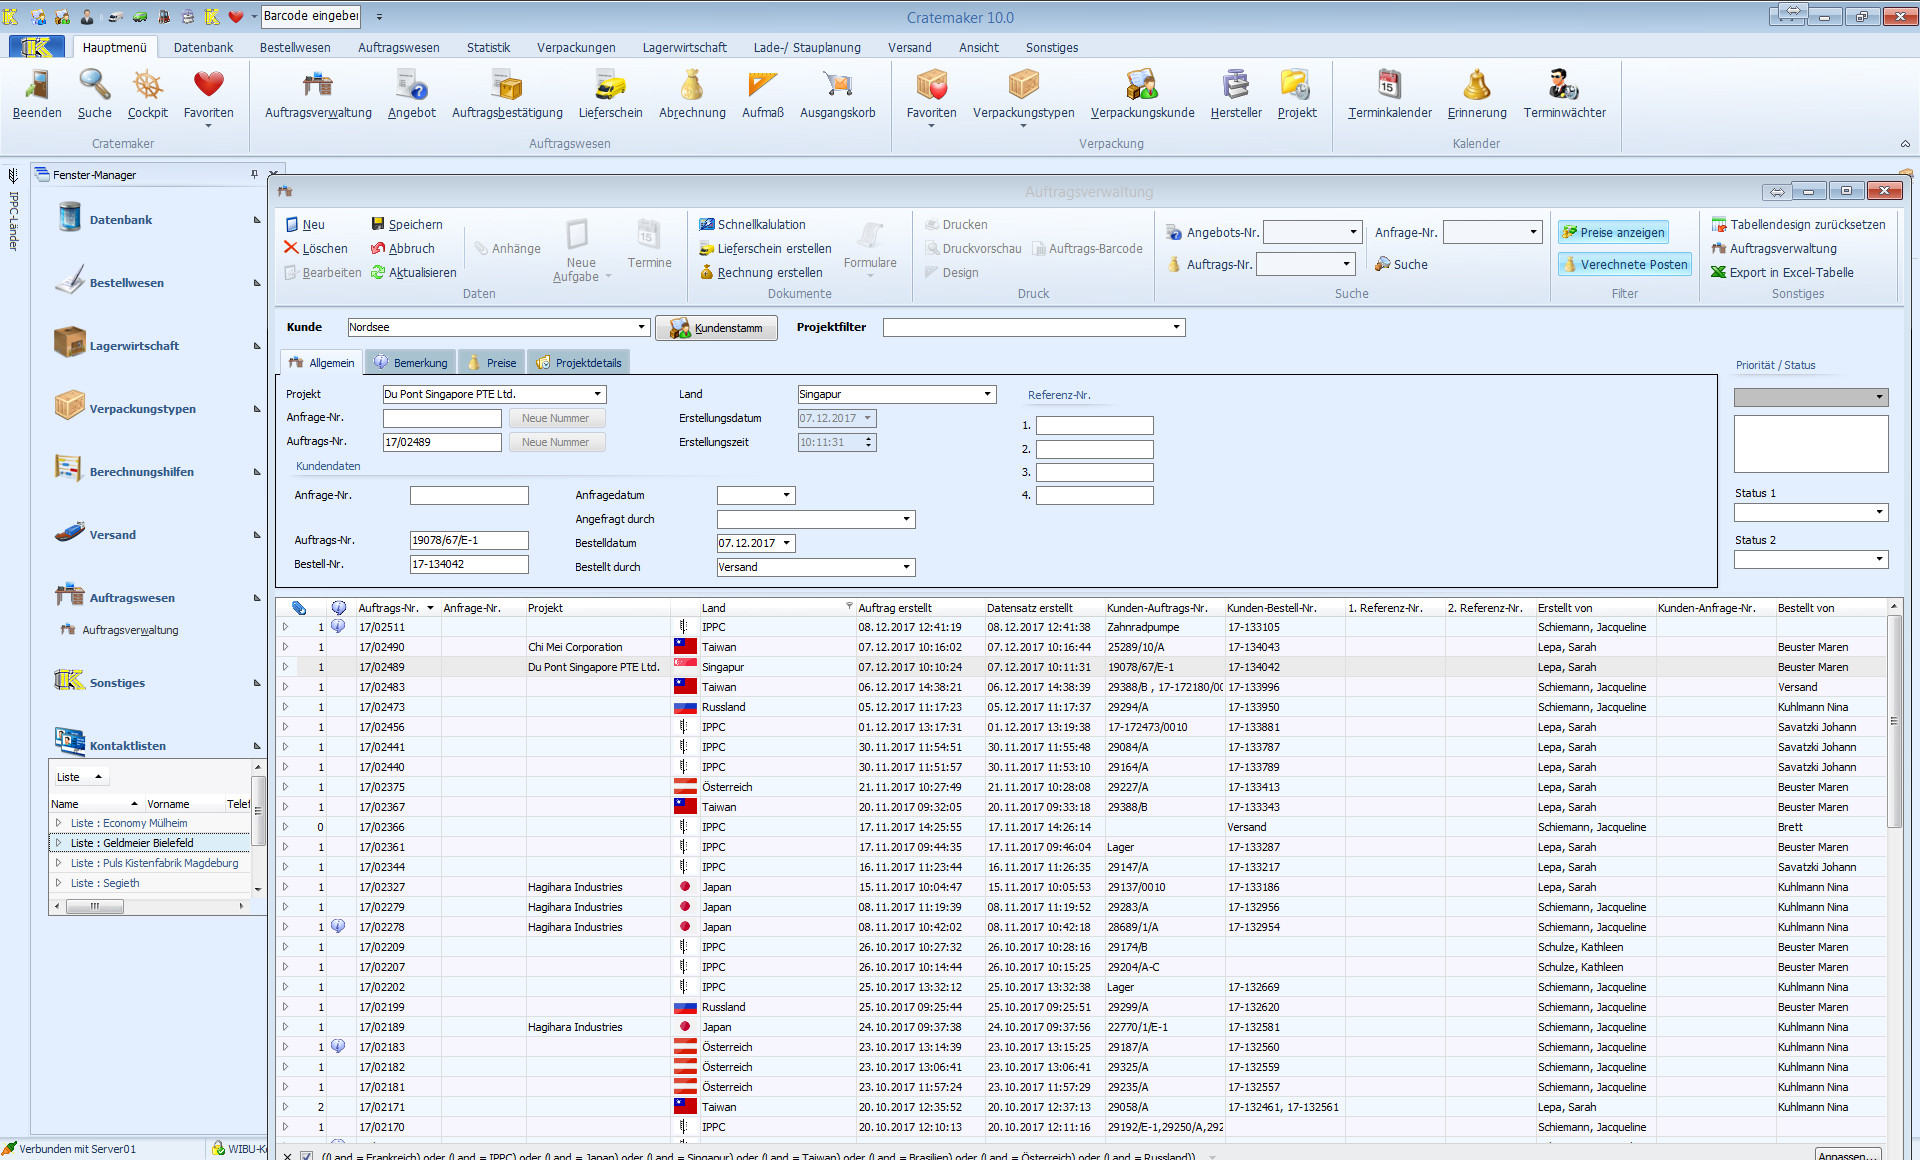Open the Kunde dropdown showing Nordsee
Screen dimensions: 1920x1160
[641, 327]
